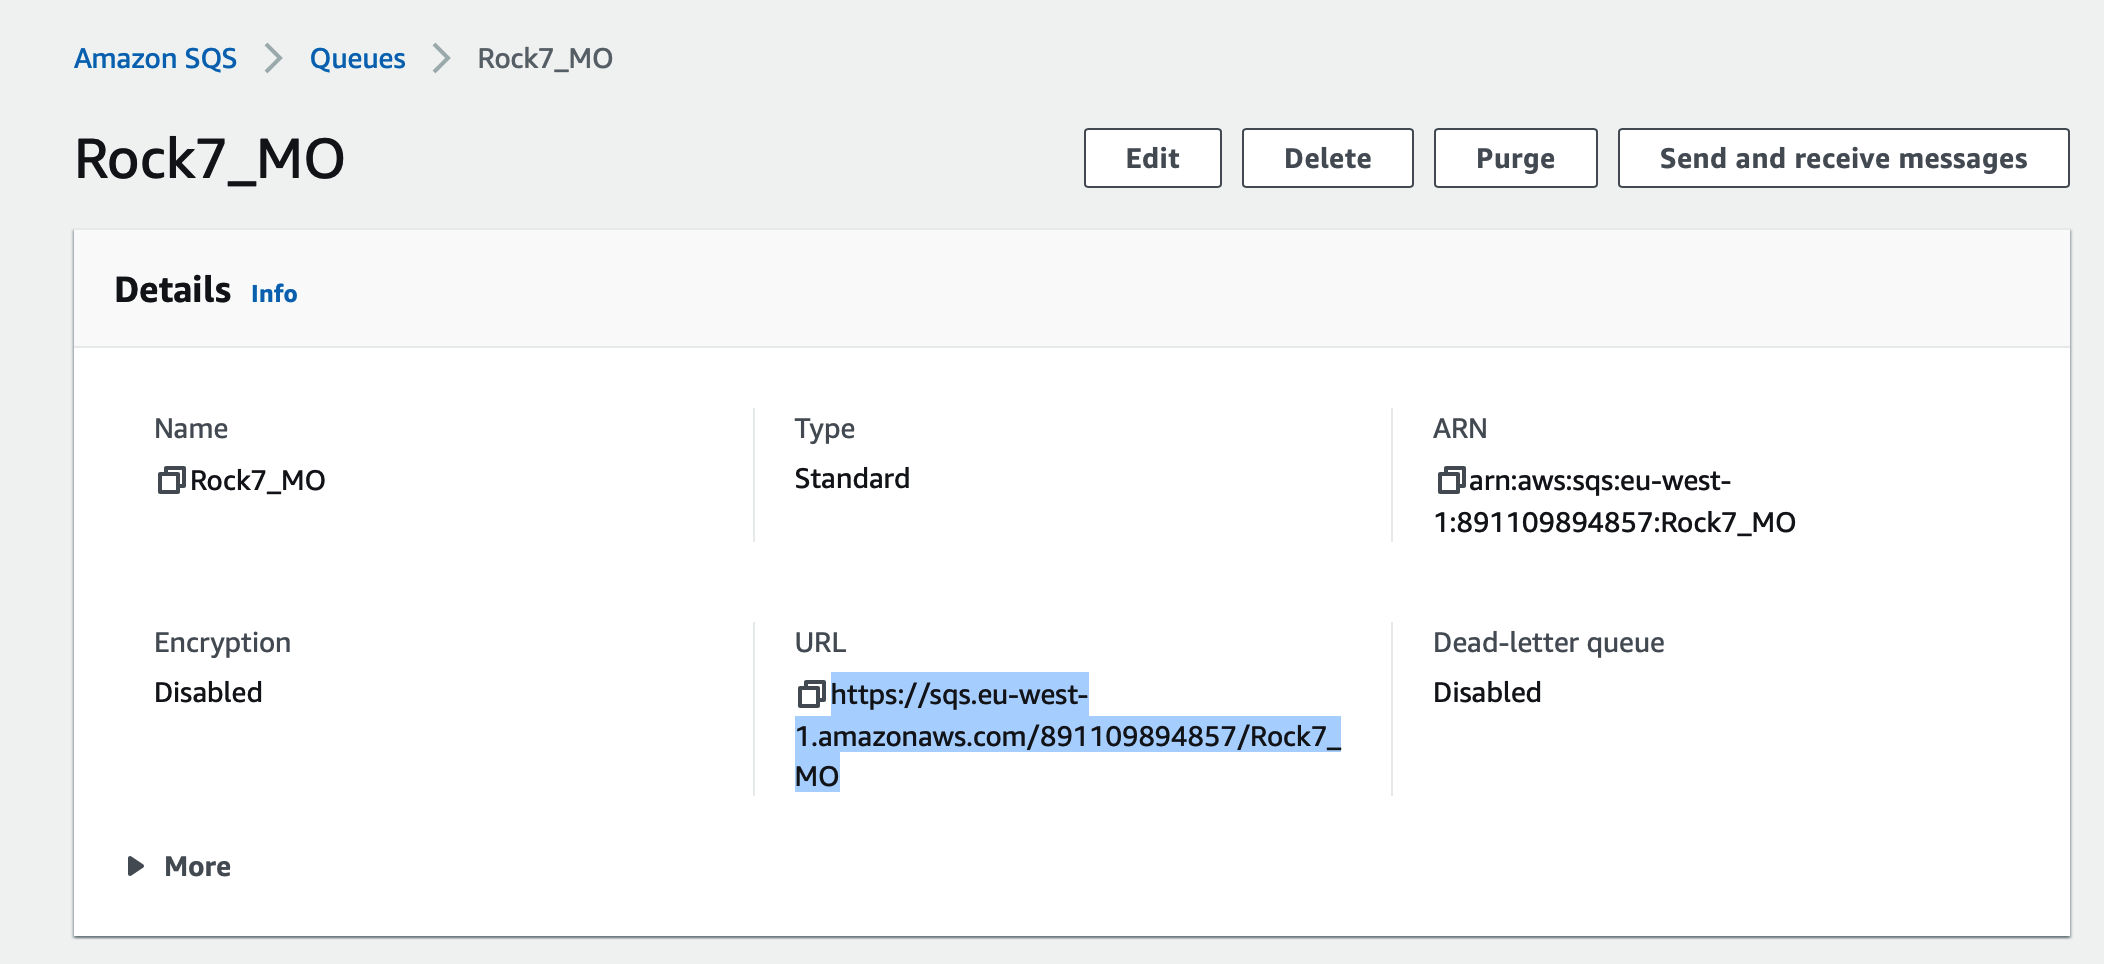This screenshot has height=964, width=2104.
Task: Click the Rock7_MO page heading
Action: (210, 159)
